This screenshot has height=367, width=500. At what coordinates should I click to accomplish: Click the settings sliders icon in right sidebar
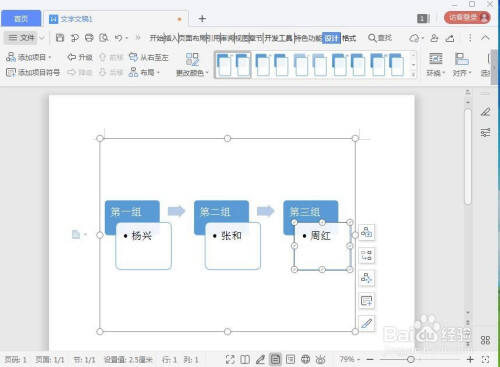486,132
